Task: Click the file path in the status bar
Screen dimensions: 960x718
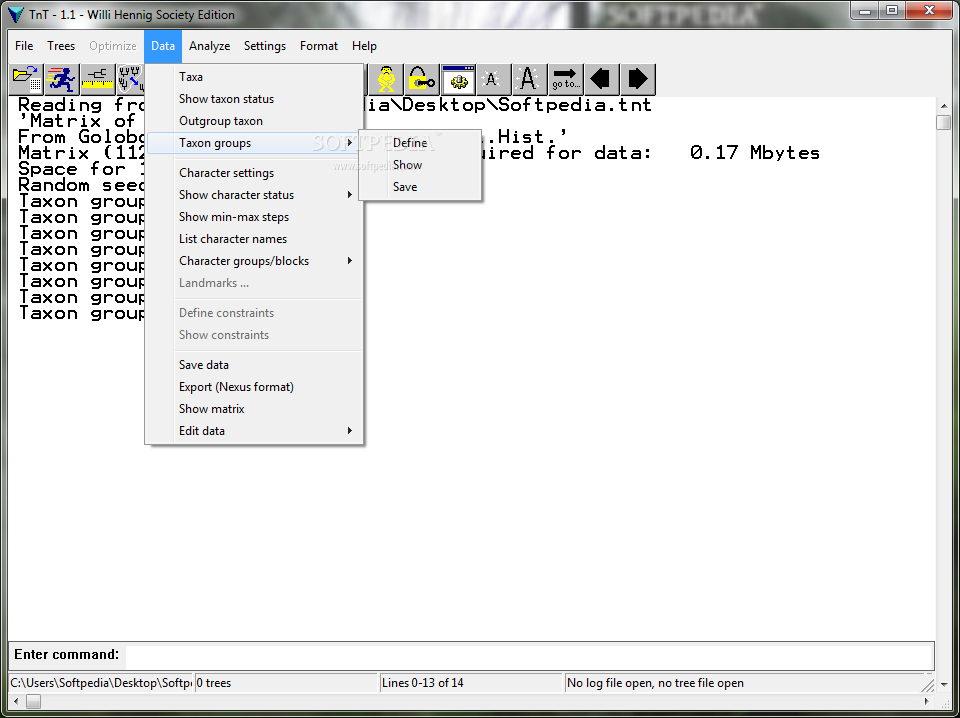Action: (100, 683)
